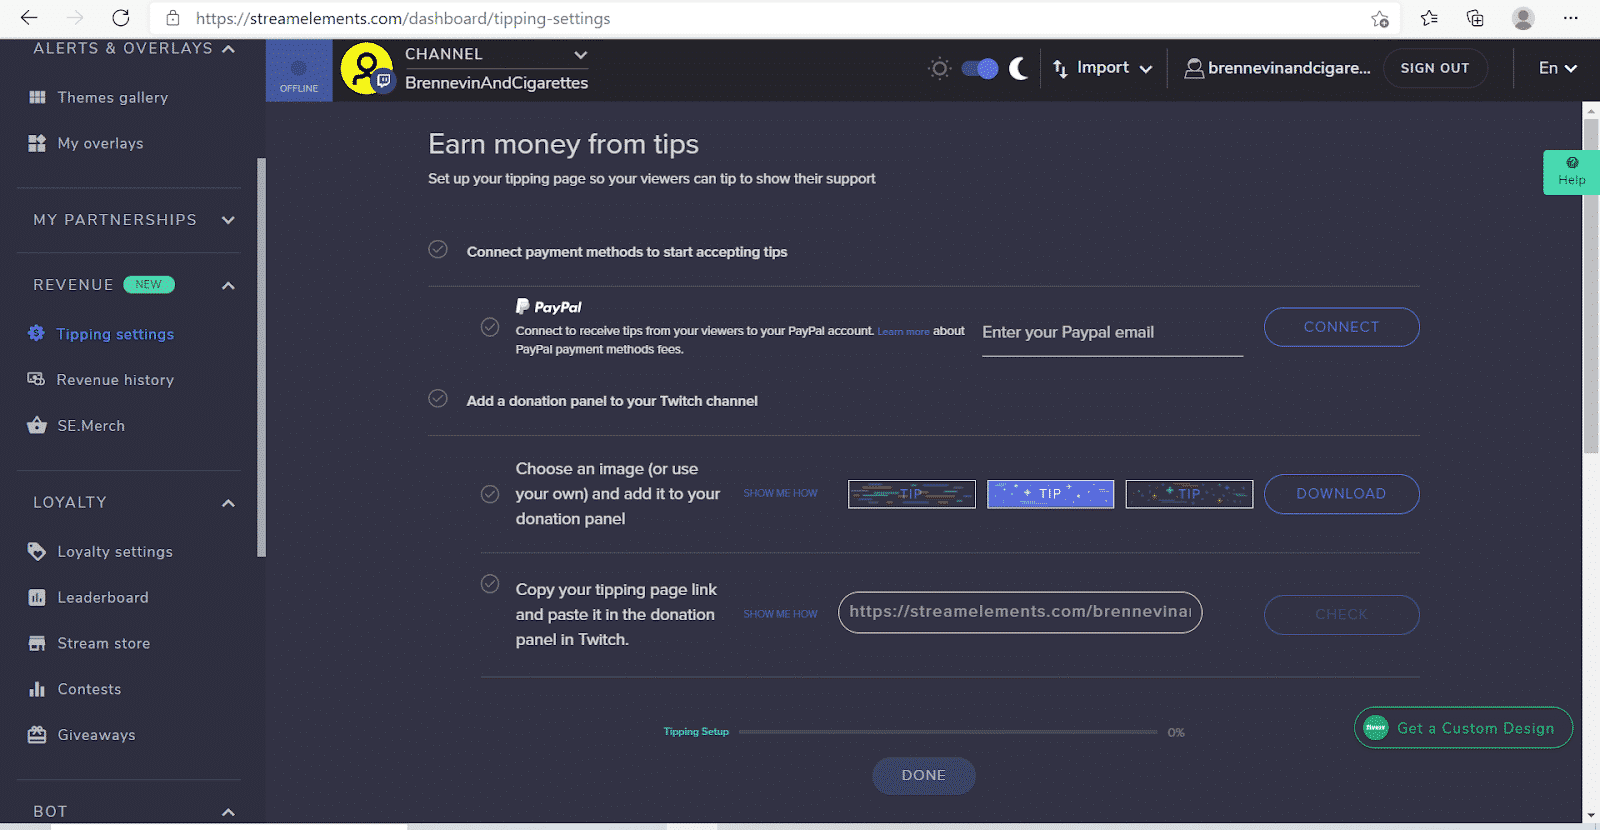Image resolution: width=1600 pixels, height=830 pixels.
Task: Click the CHECK button
Action: pos(1341,615)
